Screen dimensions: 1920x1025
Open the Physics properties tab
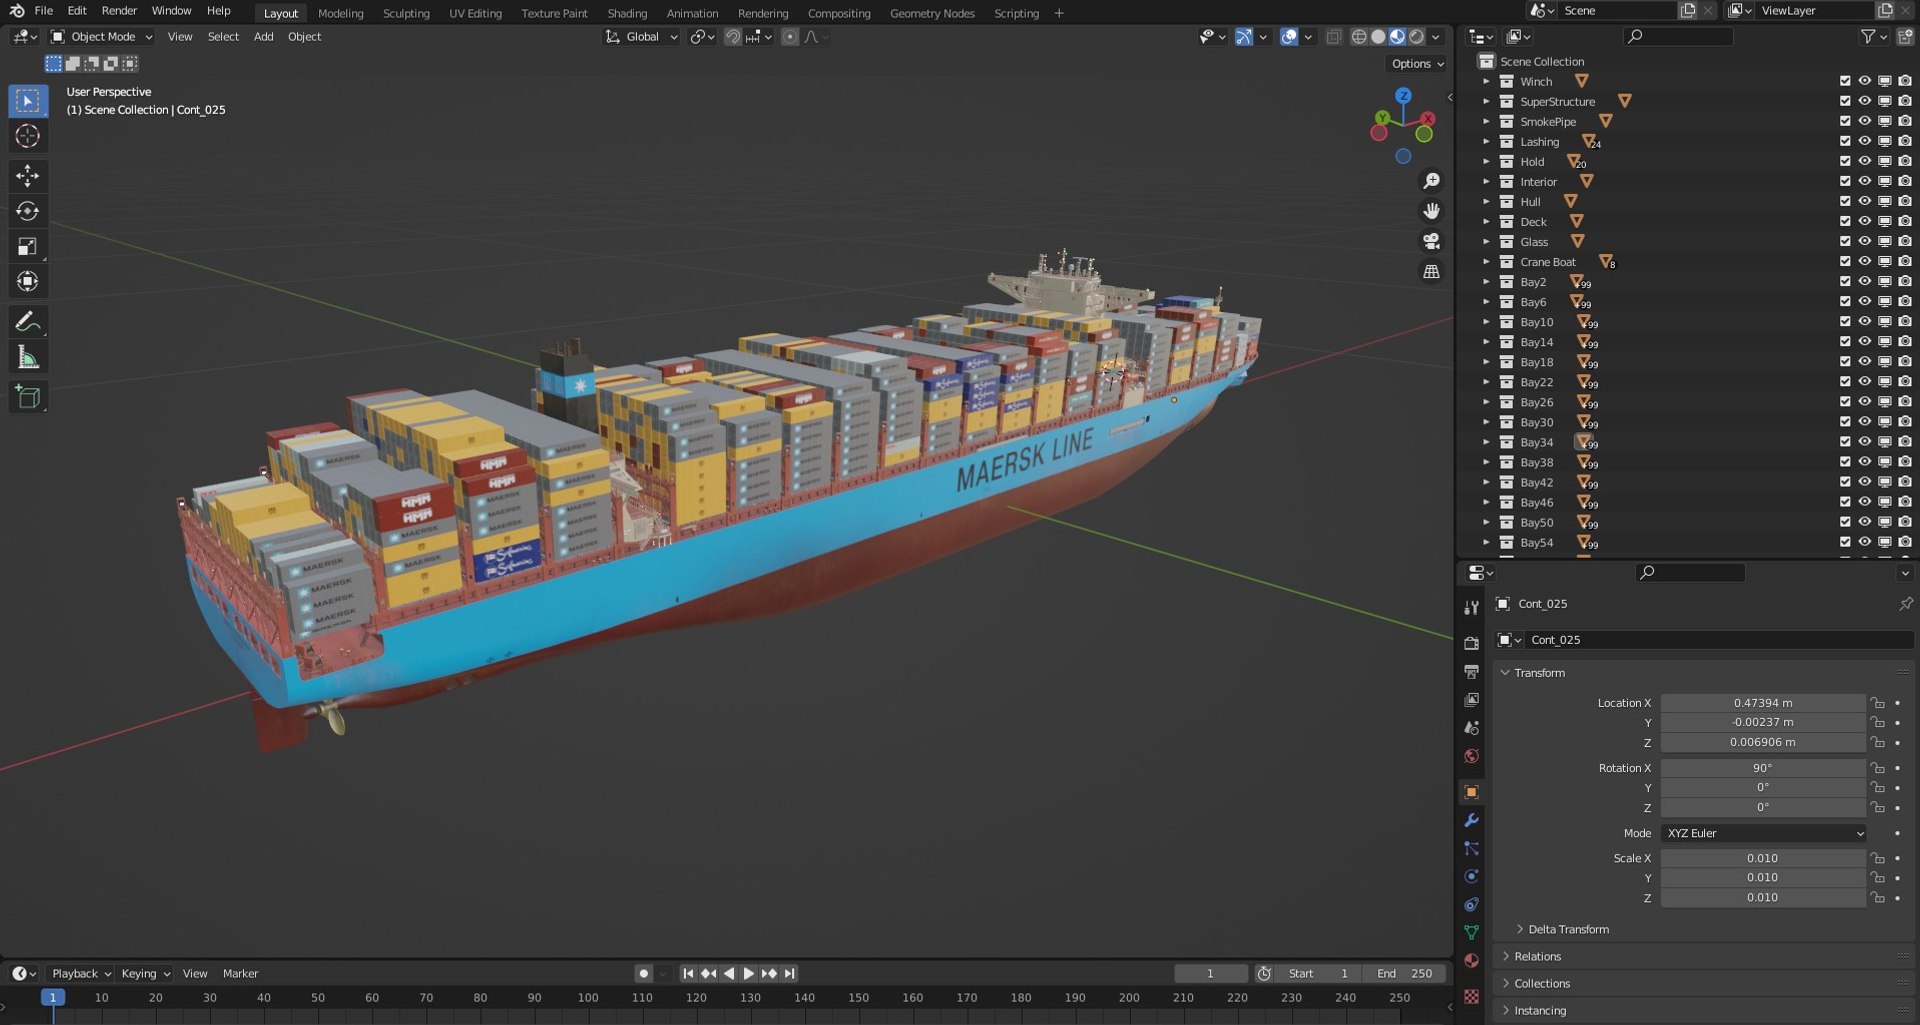pos(1471,876)
